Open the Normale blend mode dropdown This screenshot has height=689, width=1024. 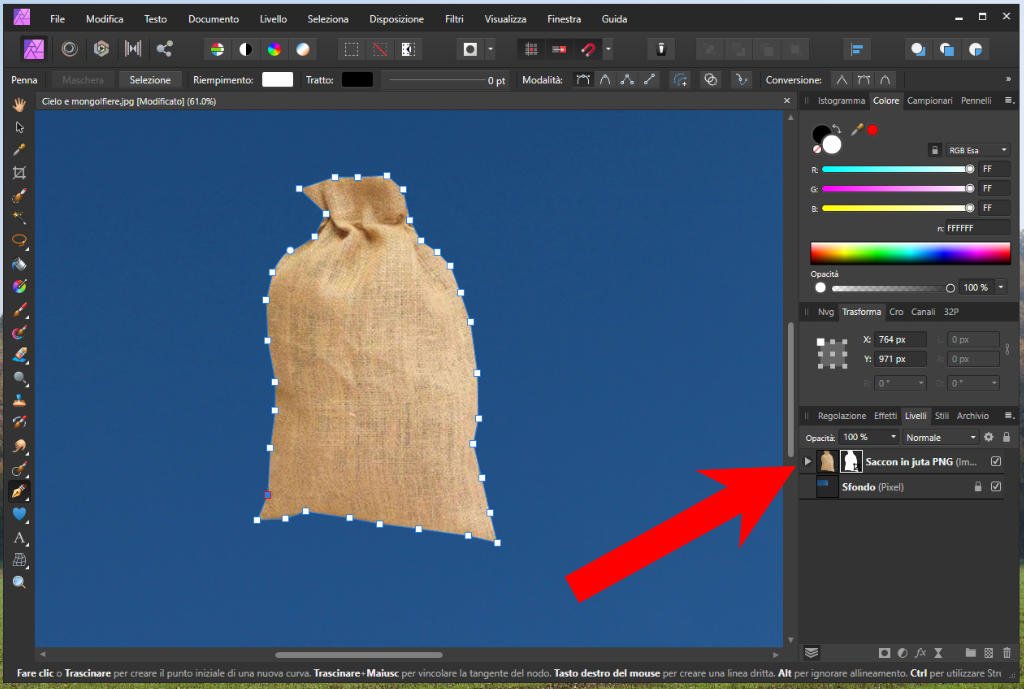point(940,438)
